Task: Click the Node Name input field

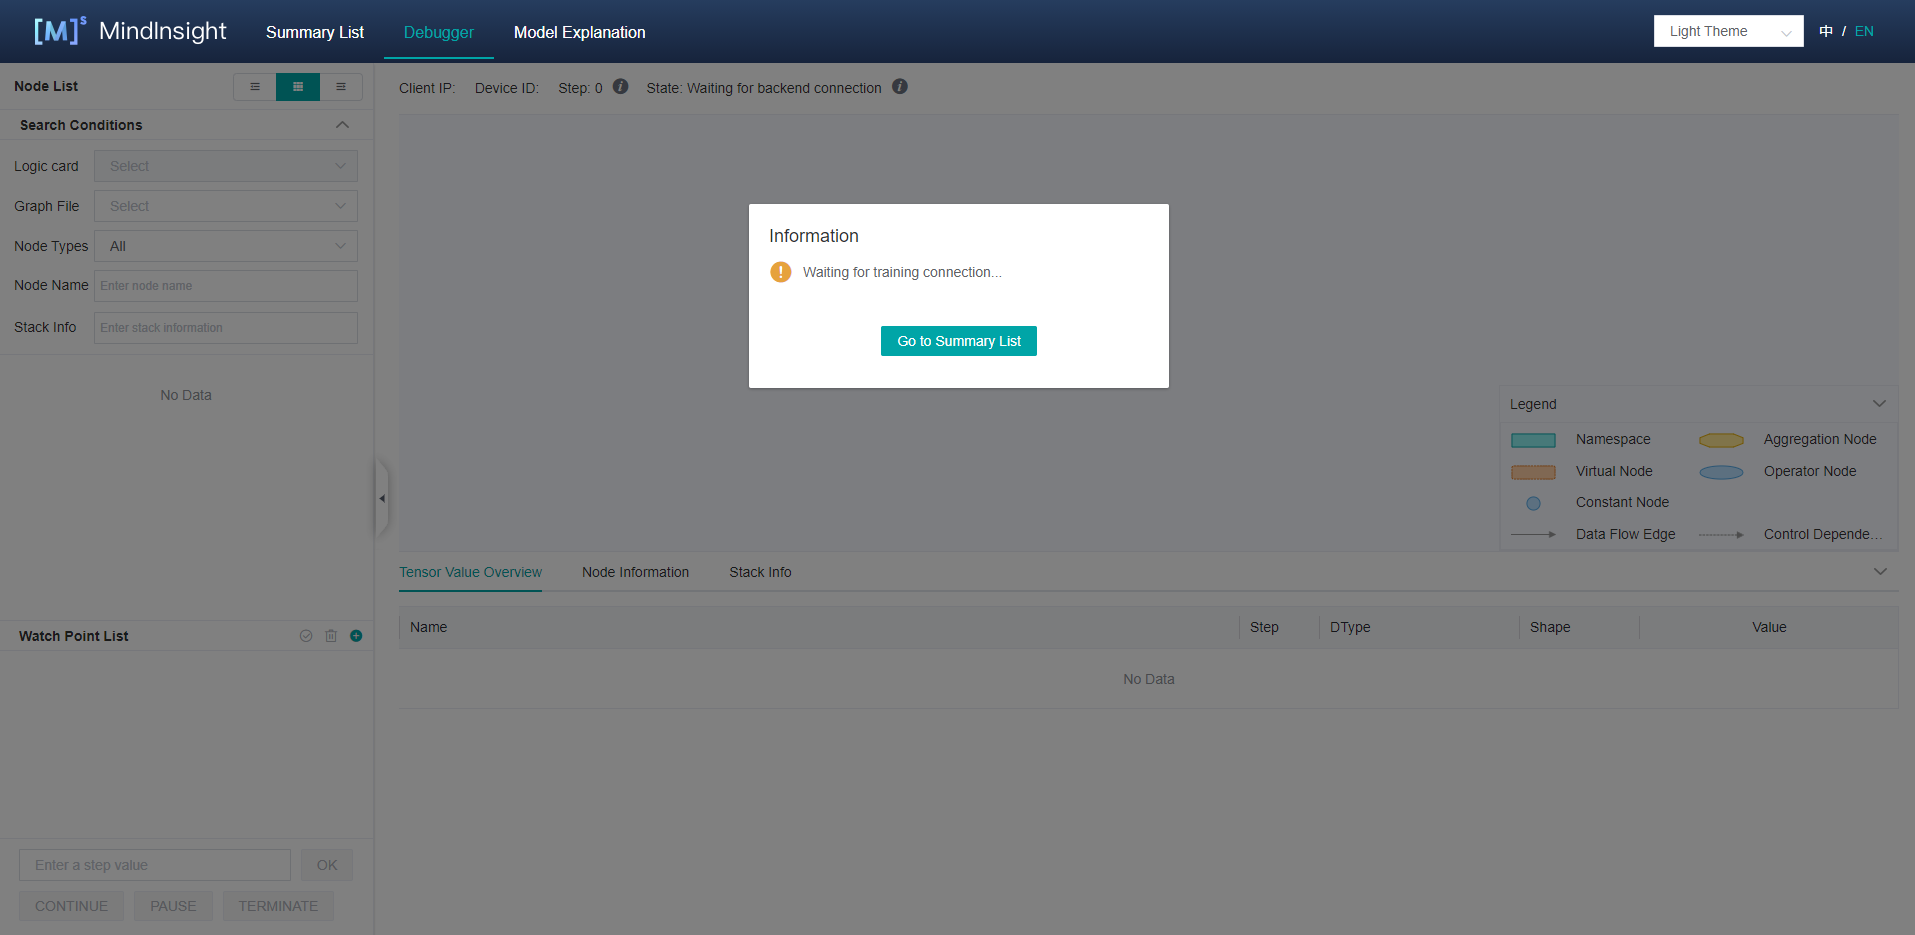Action: (x=226, y=286)
